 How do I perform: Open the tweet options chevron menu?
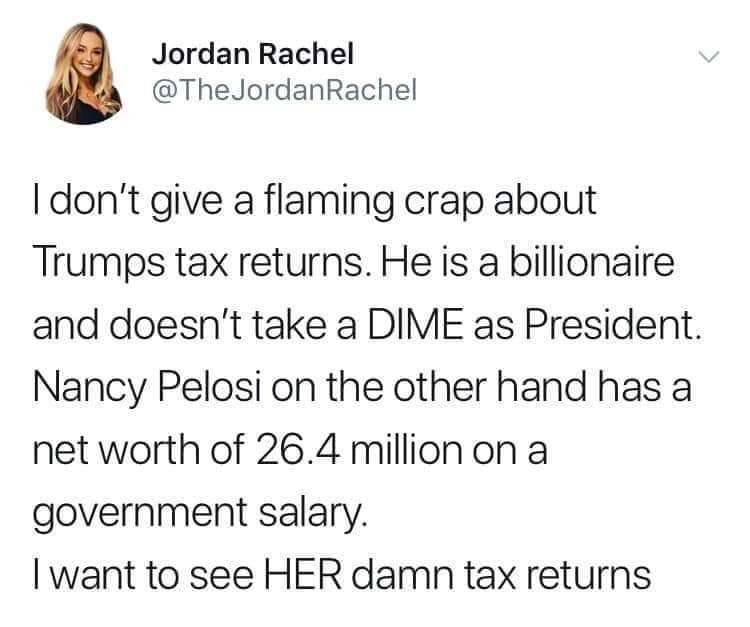(x=708, y=57)
